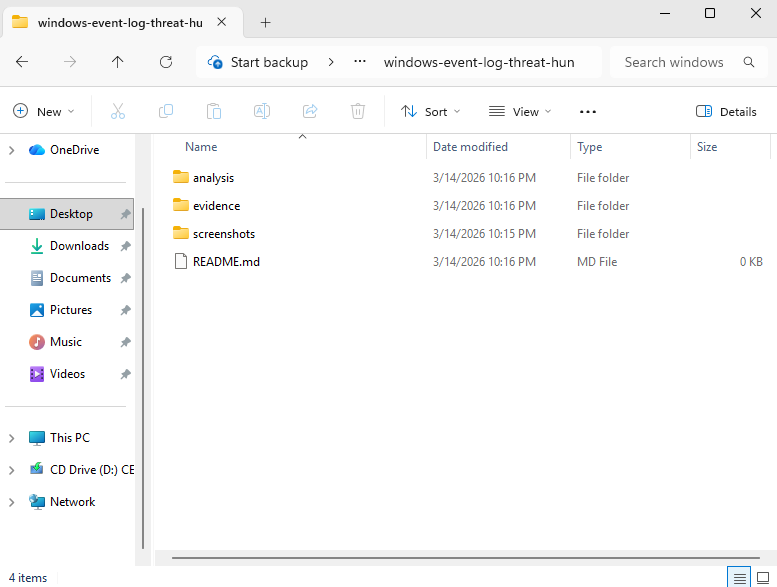Viewport: 777px width, 587px height.
Task: Open the breadcrumb ellipsis for hidden path
Action: pyautogui.click(x=360, y=62)
